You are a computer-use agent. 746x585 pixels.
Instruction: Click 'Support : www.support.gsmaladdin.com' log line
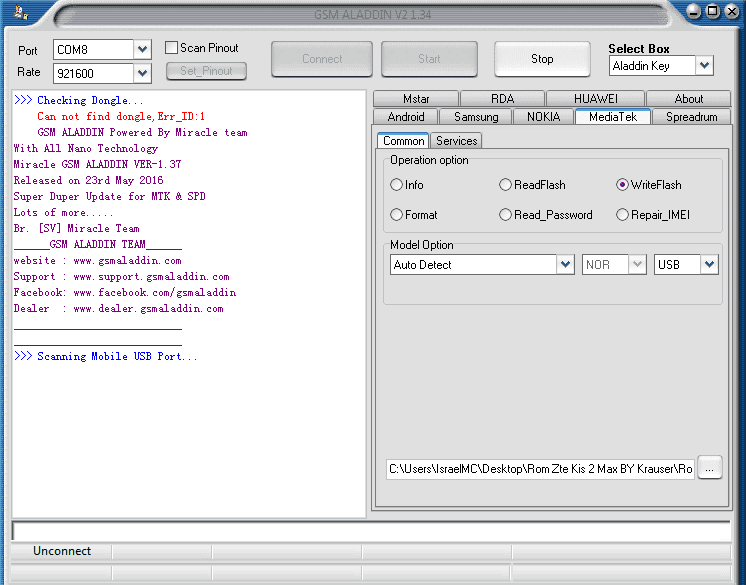[121, 276]
